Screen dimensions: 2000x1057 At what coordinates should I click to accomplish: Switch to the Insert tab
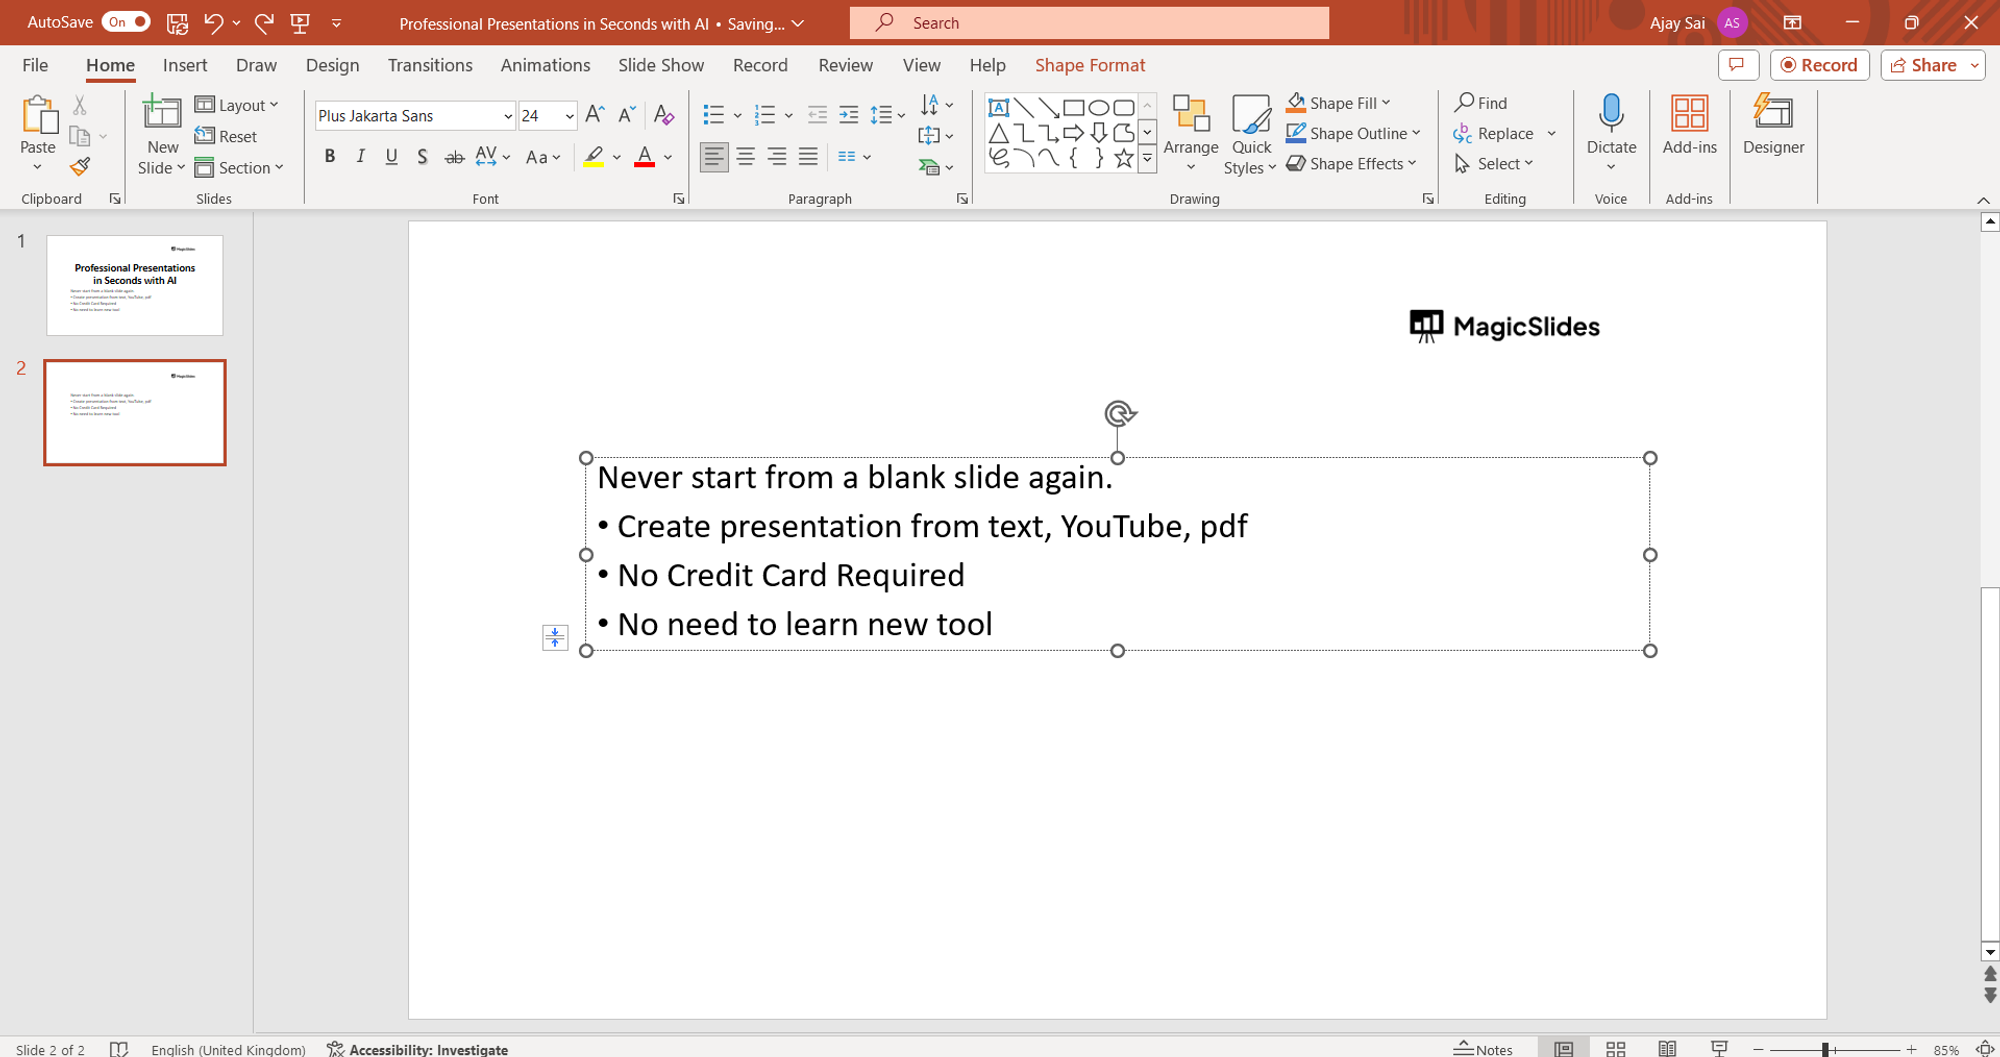(x=185, y=65)
